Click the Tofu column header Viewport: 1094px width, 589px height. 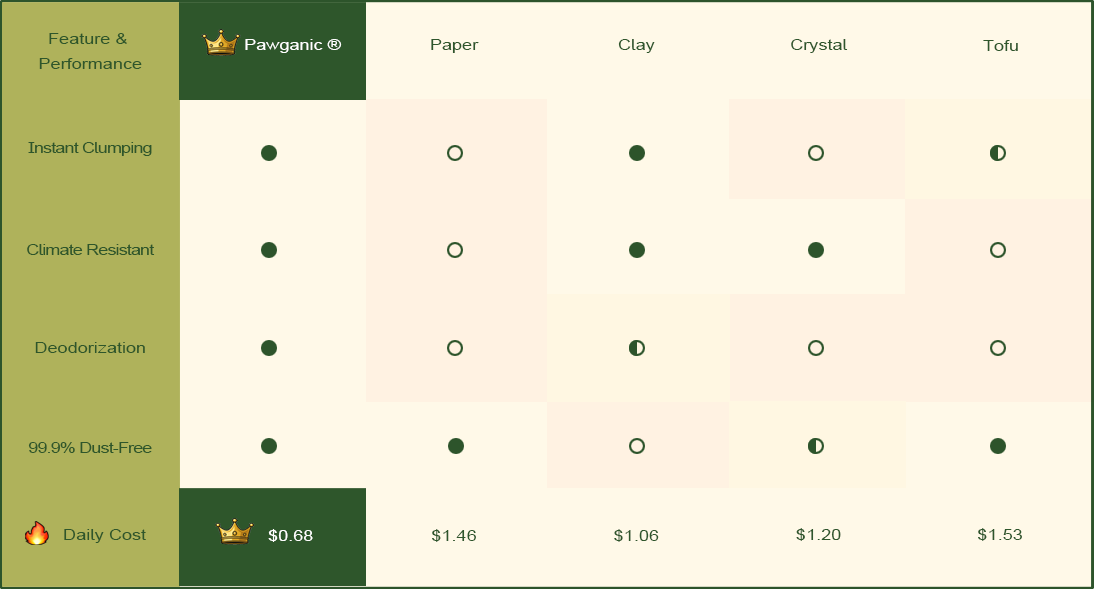[x=1000, y=45]
